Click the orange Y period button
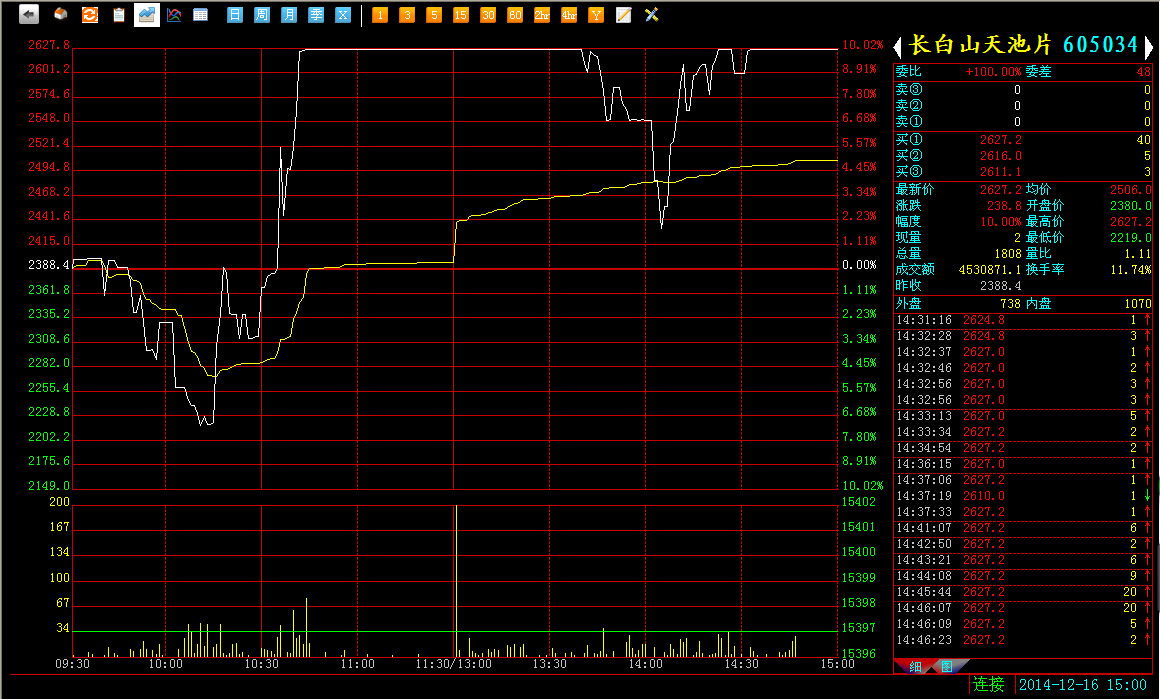Viewport: 1160px width, 699px height. (x=596, y=15)
